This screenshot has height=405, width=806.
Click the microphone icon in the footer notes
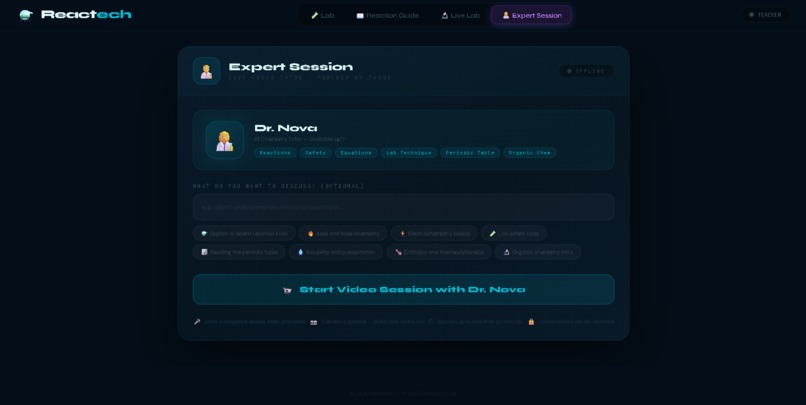click(197, 322)
